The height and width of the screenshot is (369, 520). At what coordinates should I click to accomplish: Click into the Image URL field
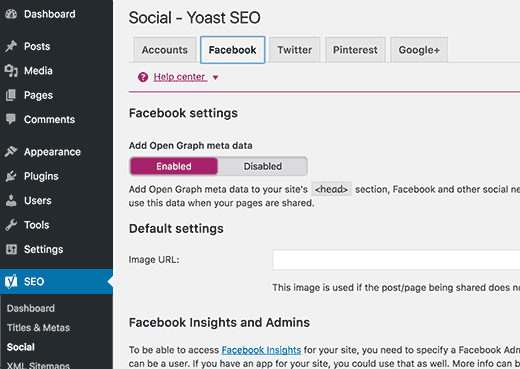pos(396,260)
